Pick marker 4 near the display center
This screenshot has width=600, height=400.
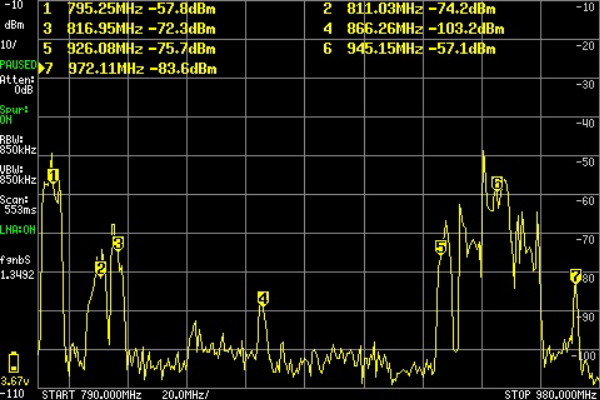click(262, 298)
